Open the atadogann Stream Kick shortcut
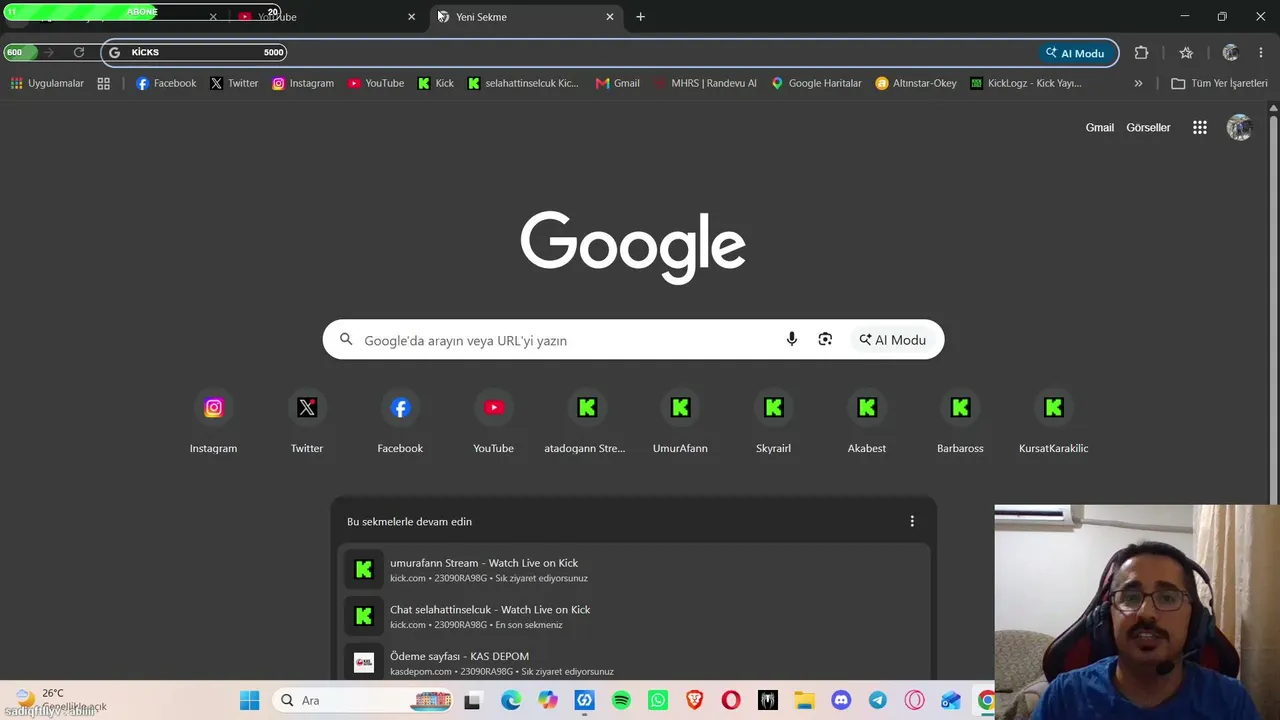This screenshot has width=1280, height=720. point(587,421)
